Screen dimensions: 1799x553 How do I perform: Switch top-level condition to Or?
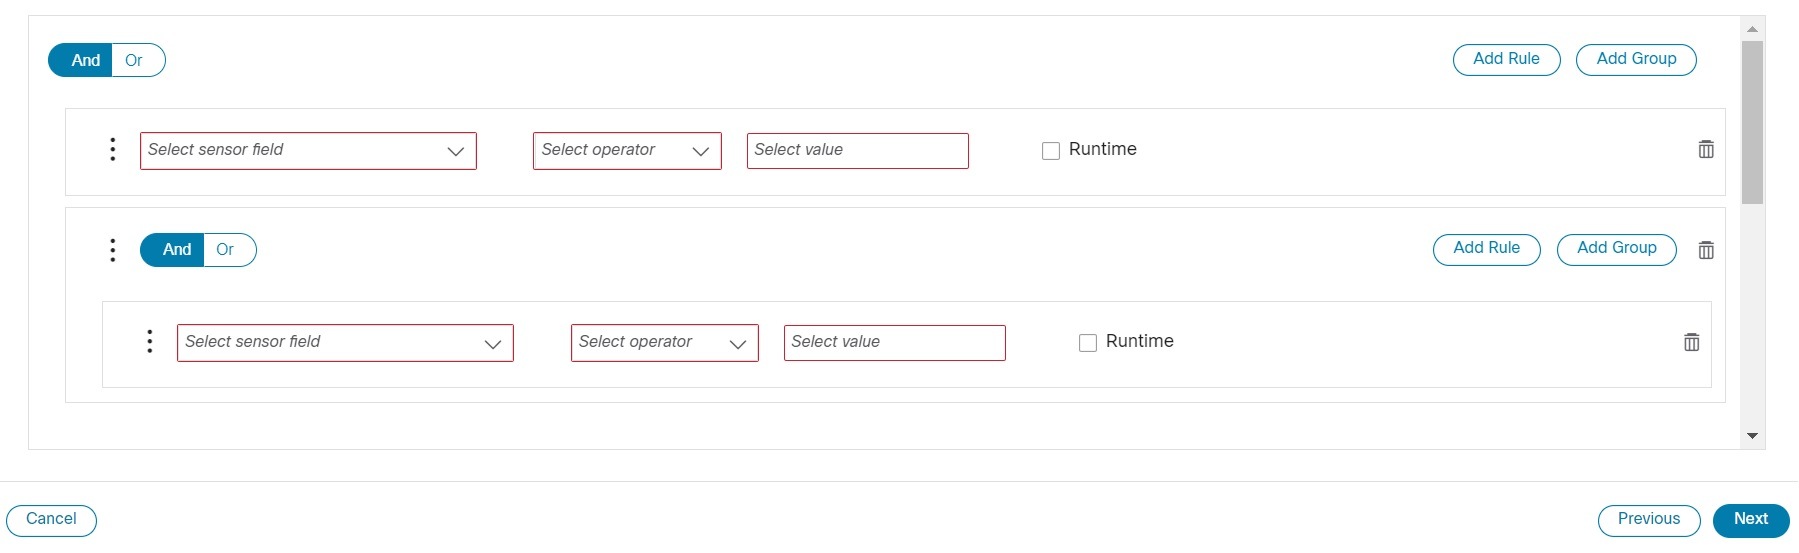(x=134, y=60)
